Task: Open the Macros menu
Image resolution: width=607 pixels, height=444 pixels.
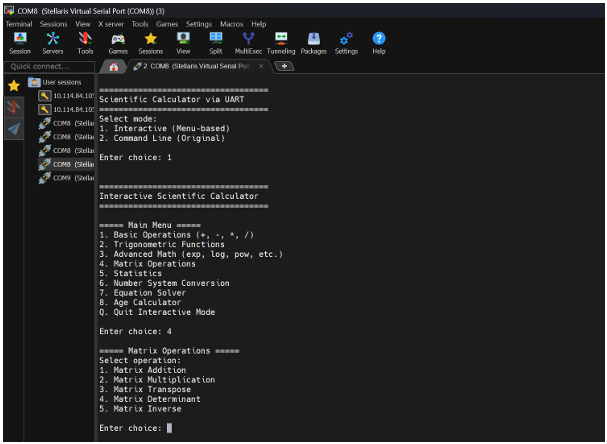Action: click(x=232, y=23)
